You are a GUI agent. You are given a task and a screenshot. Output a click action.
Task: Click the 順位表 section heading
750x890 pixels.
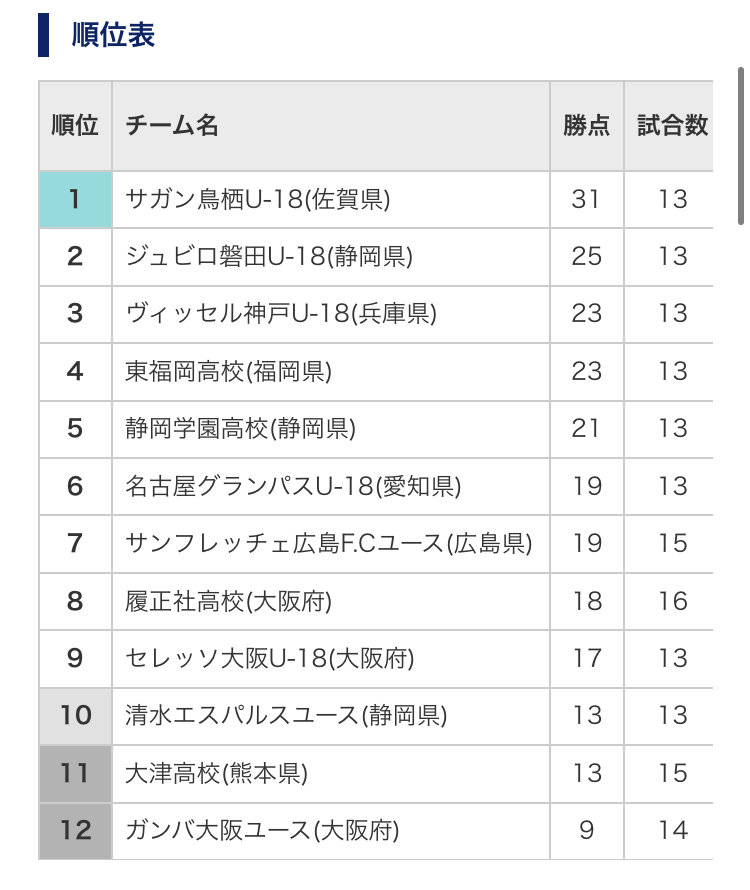pos(113,35)
